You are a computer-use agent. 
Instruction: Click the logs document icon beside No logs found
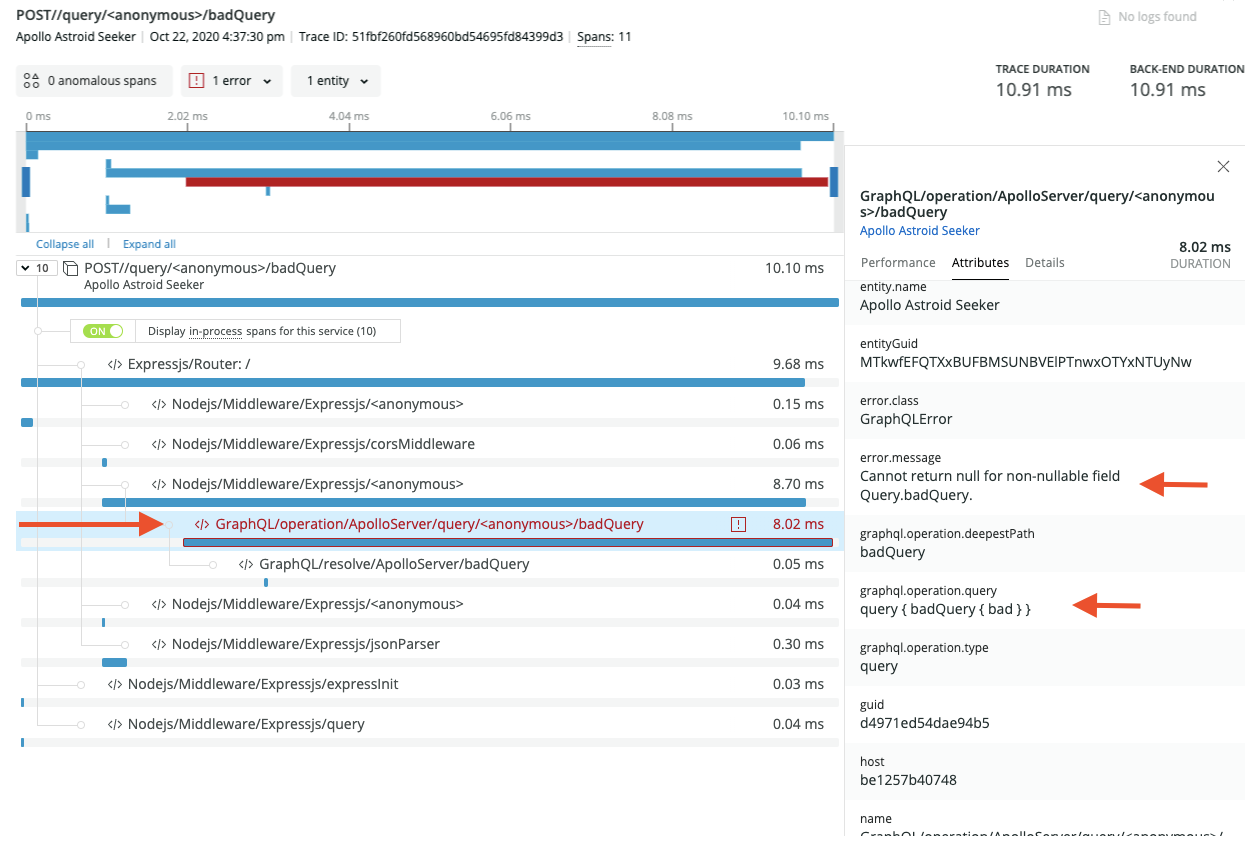pyautogui.click(x=1104, y=17)
